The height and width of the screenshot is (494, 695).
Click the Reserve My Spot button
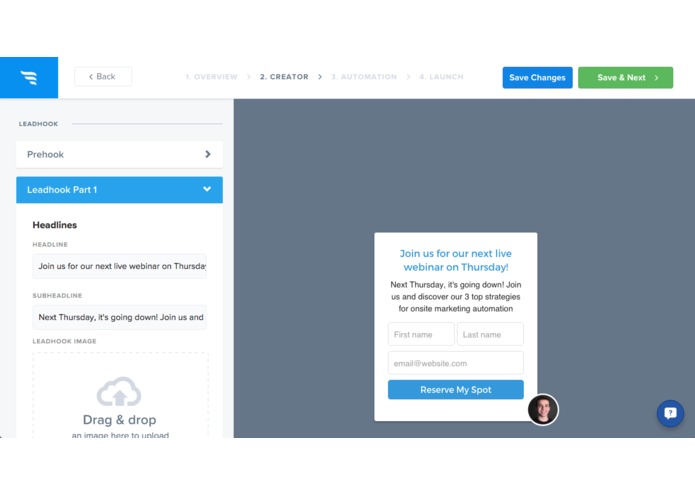tap(456, 389)
